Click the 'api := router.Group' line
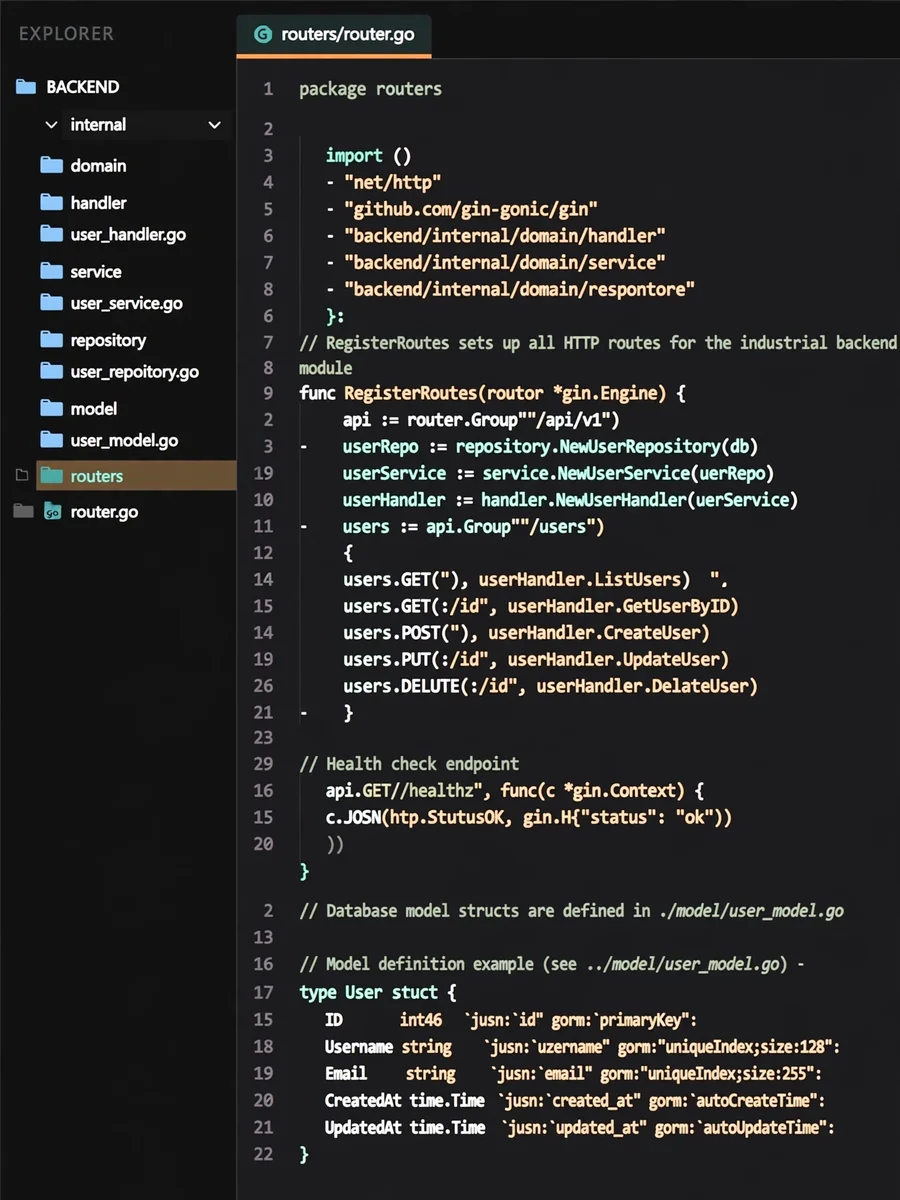 [x=481, y=419]
